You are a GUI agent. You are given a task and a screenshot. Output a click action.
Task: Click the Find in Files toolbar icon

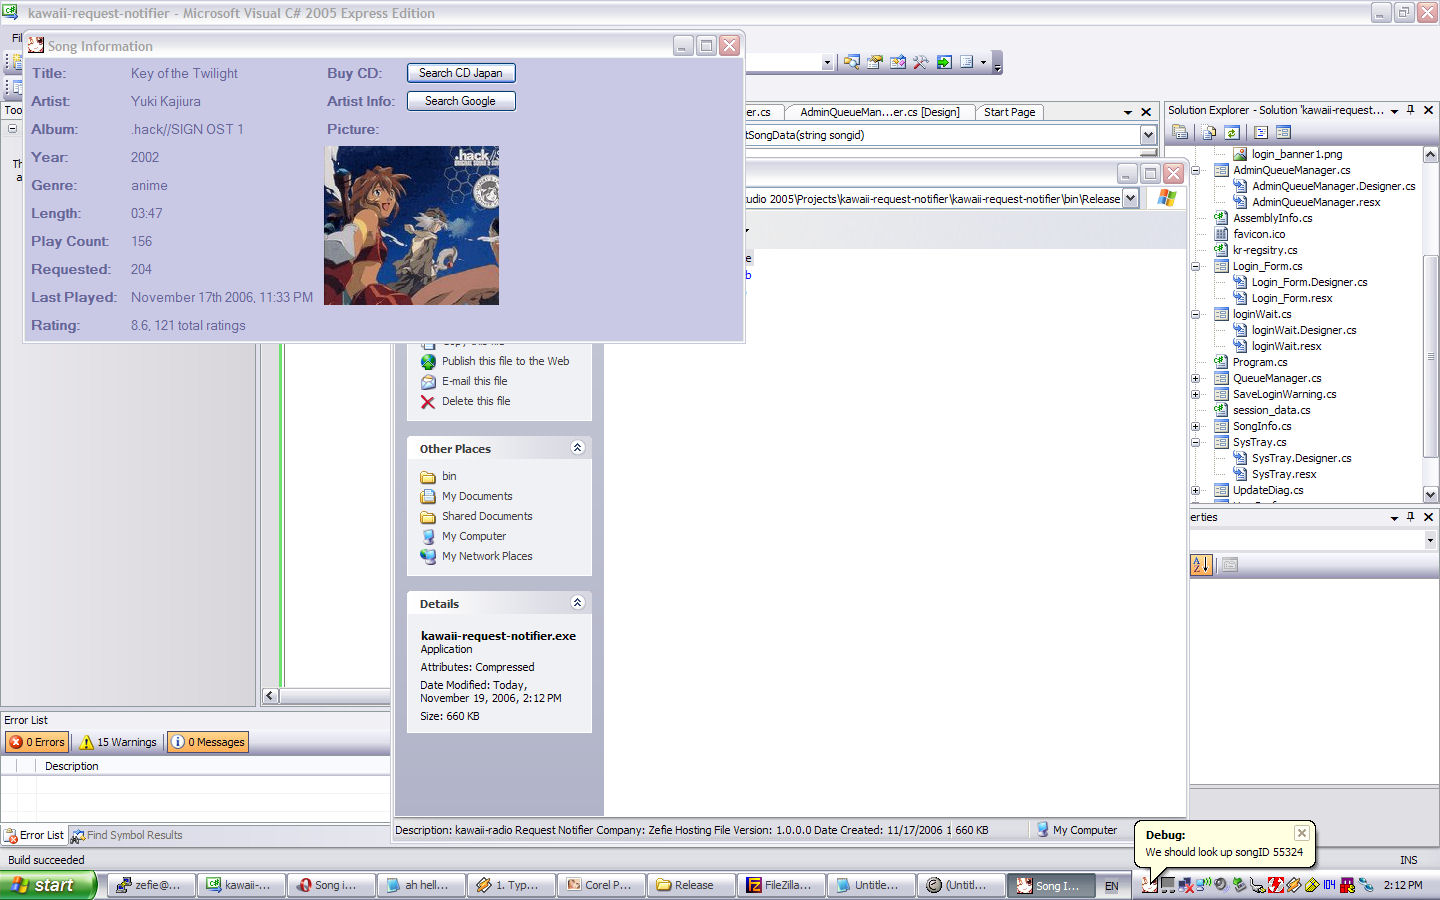[x=851, y=62]
